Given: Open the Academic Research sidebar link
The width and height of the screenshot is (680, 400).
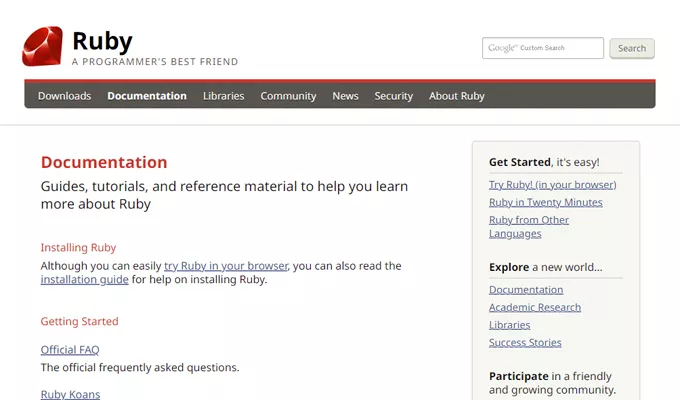Looking at the screenshot, I should (x=535, y=307).
